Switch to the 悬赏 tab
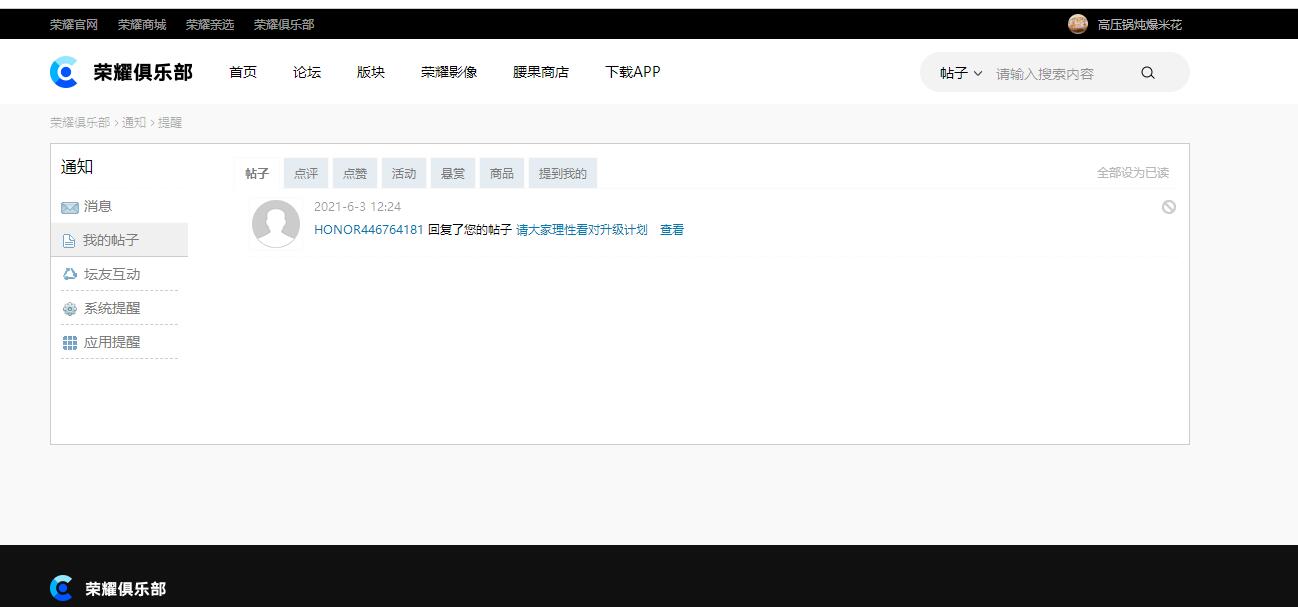Viewport: 1298px width, 607px height. [453, 173]
